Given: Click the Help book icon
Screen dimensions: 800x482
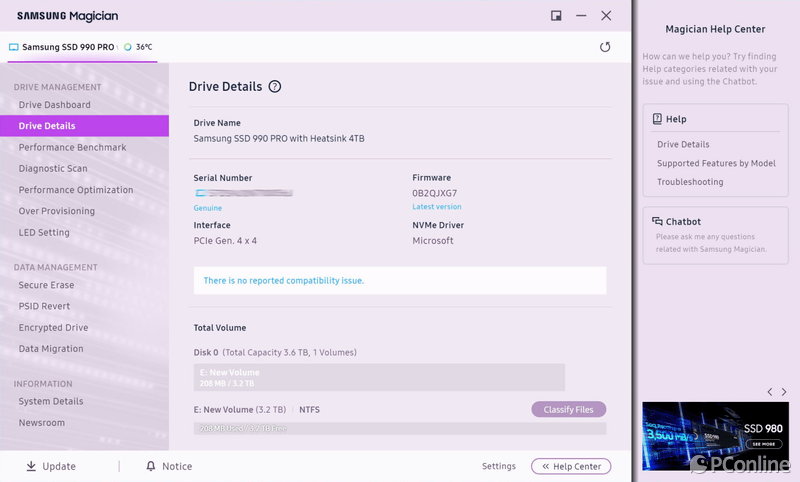Looking at the screenshot, I should click(x=657, y=119).
